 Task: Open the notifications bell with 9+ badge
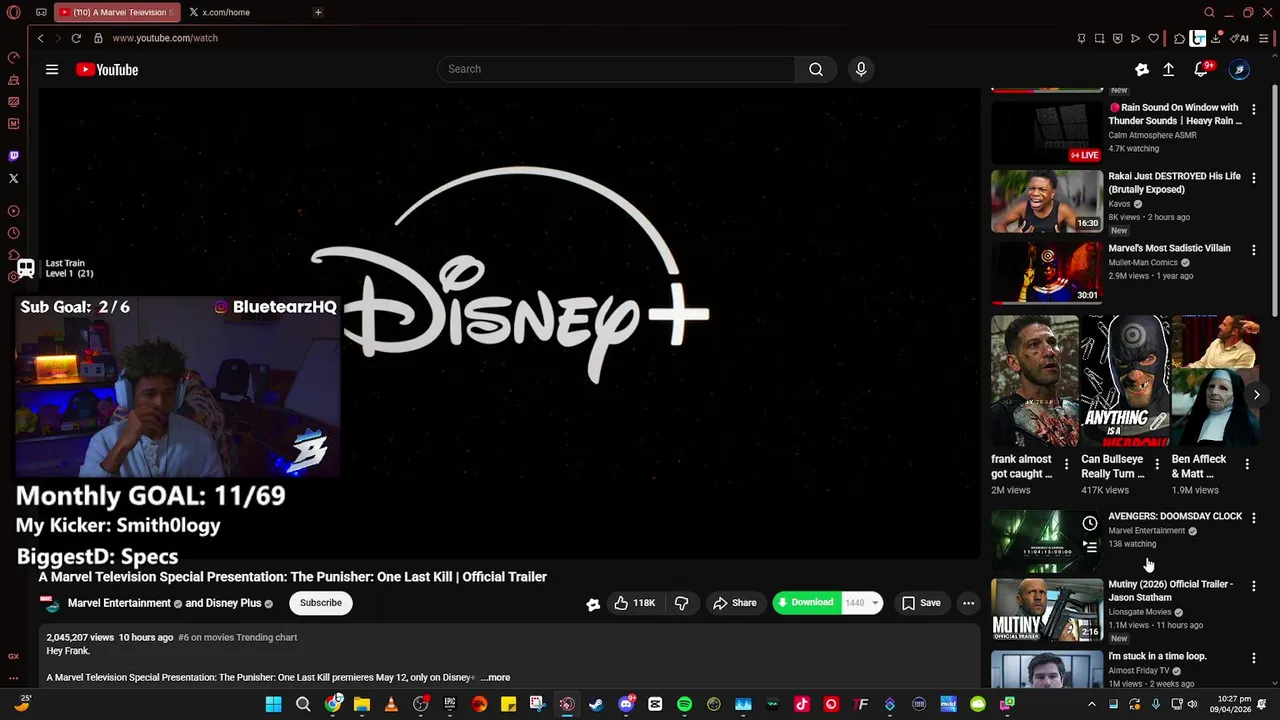(x=1201, y=69)
